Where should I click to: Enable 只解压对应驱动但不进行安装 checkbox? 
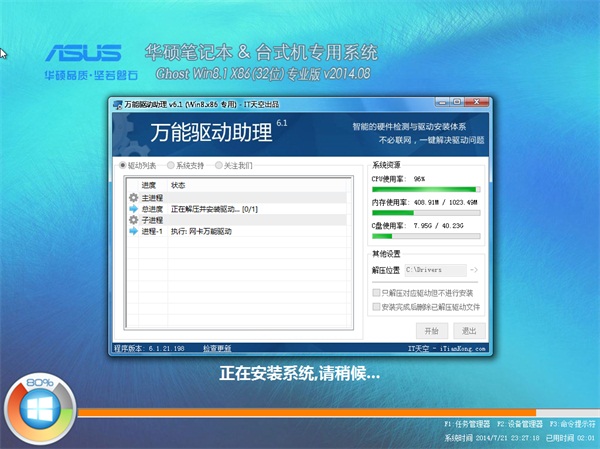coord(376,294)
